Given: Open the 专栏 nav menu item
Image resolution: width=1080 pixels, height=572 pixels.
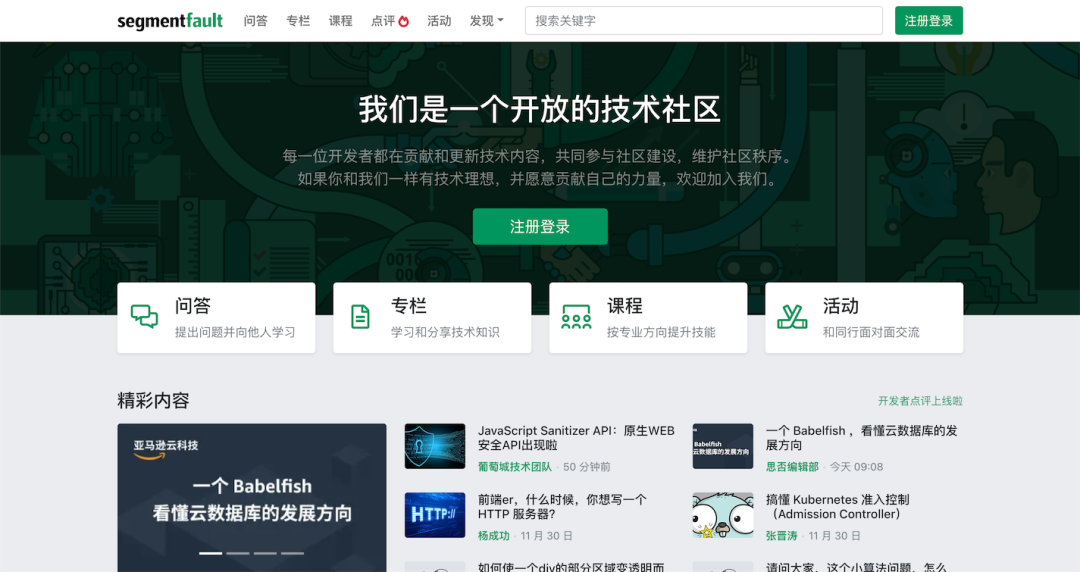Looking at the screenshot, I should point(298,21).
